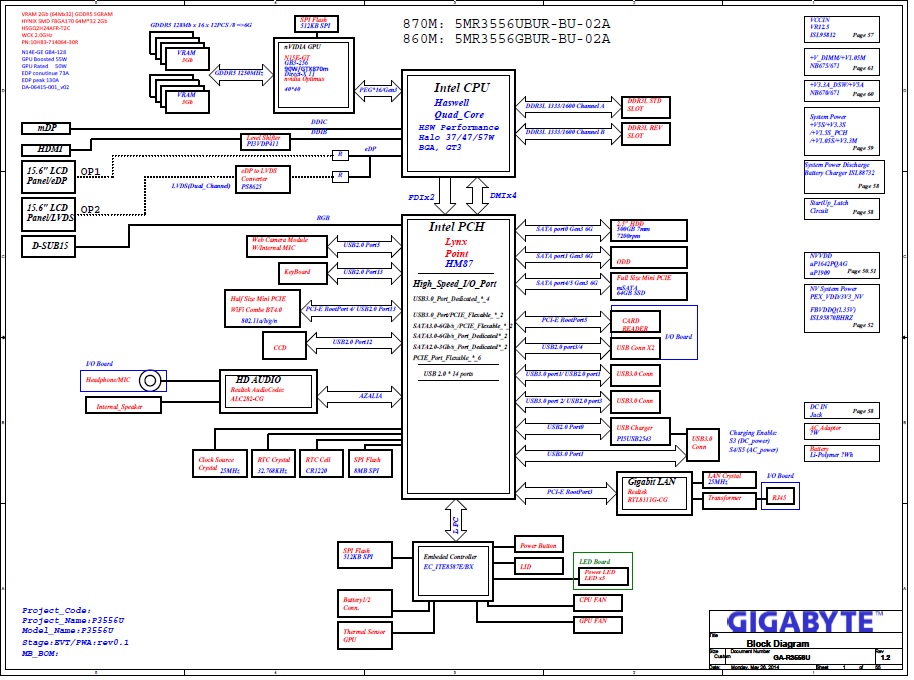Select the "mDP" connector box
This screenshot has width=914, height=680.
(46, 128)
